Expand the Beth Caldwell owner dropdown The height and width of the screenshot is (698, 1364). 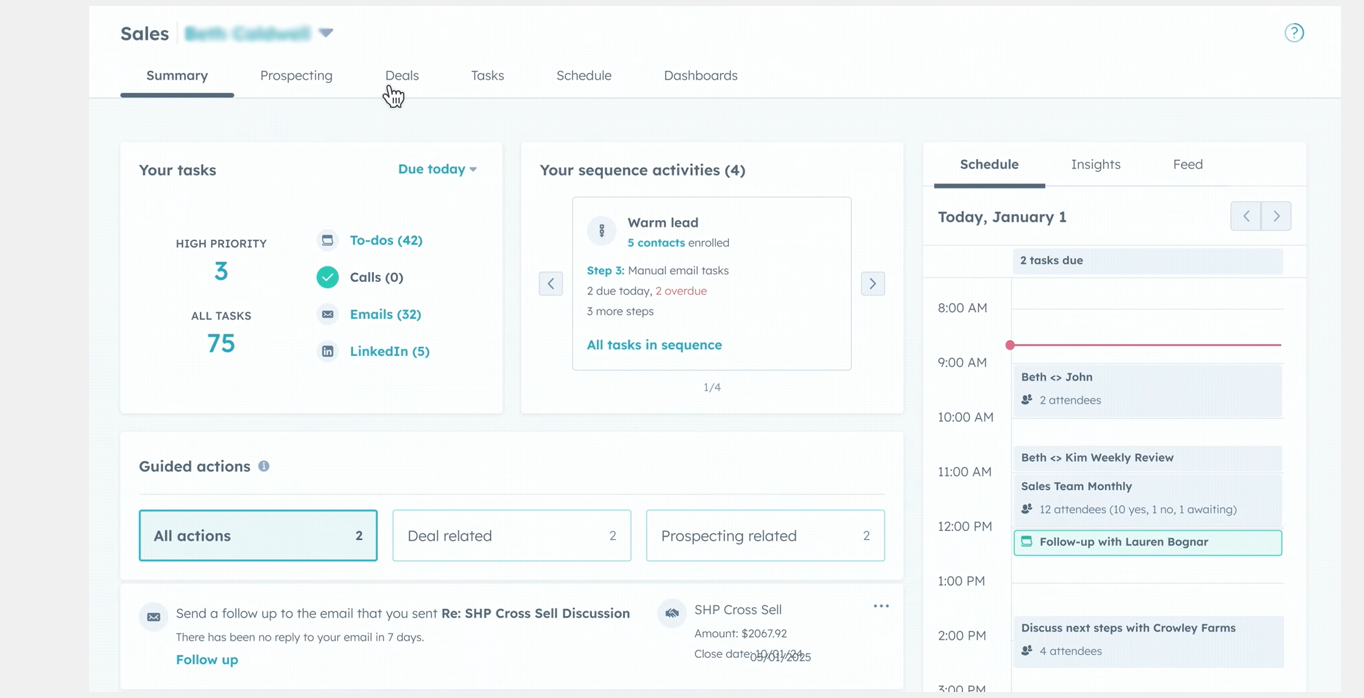click(326, 32)
